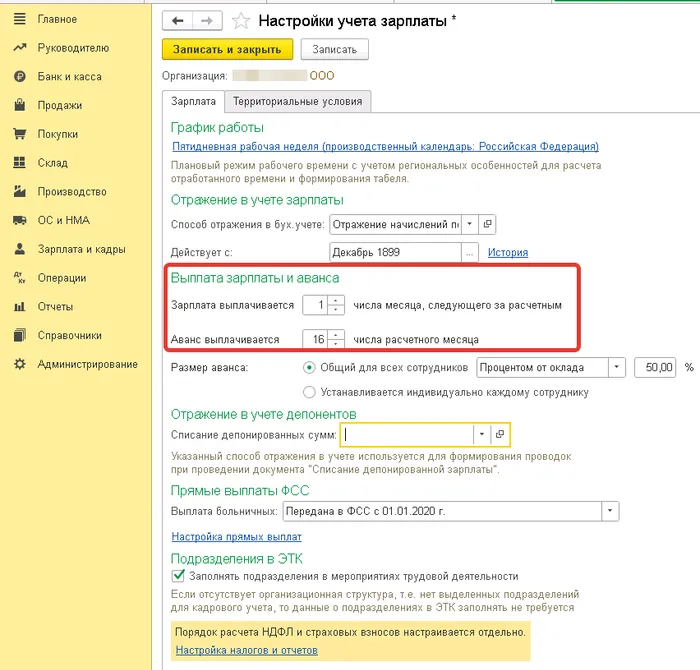Click the ellipsis picker for Действует с
The height and width of the screenshot is (670, 700).
coord(470,253)
